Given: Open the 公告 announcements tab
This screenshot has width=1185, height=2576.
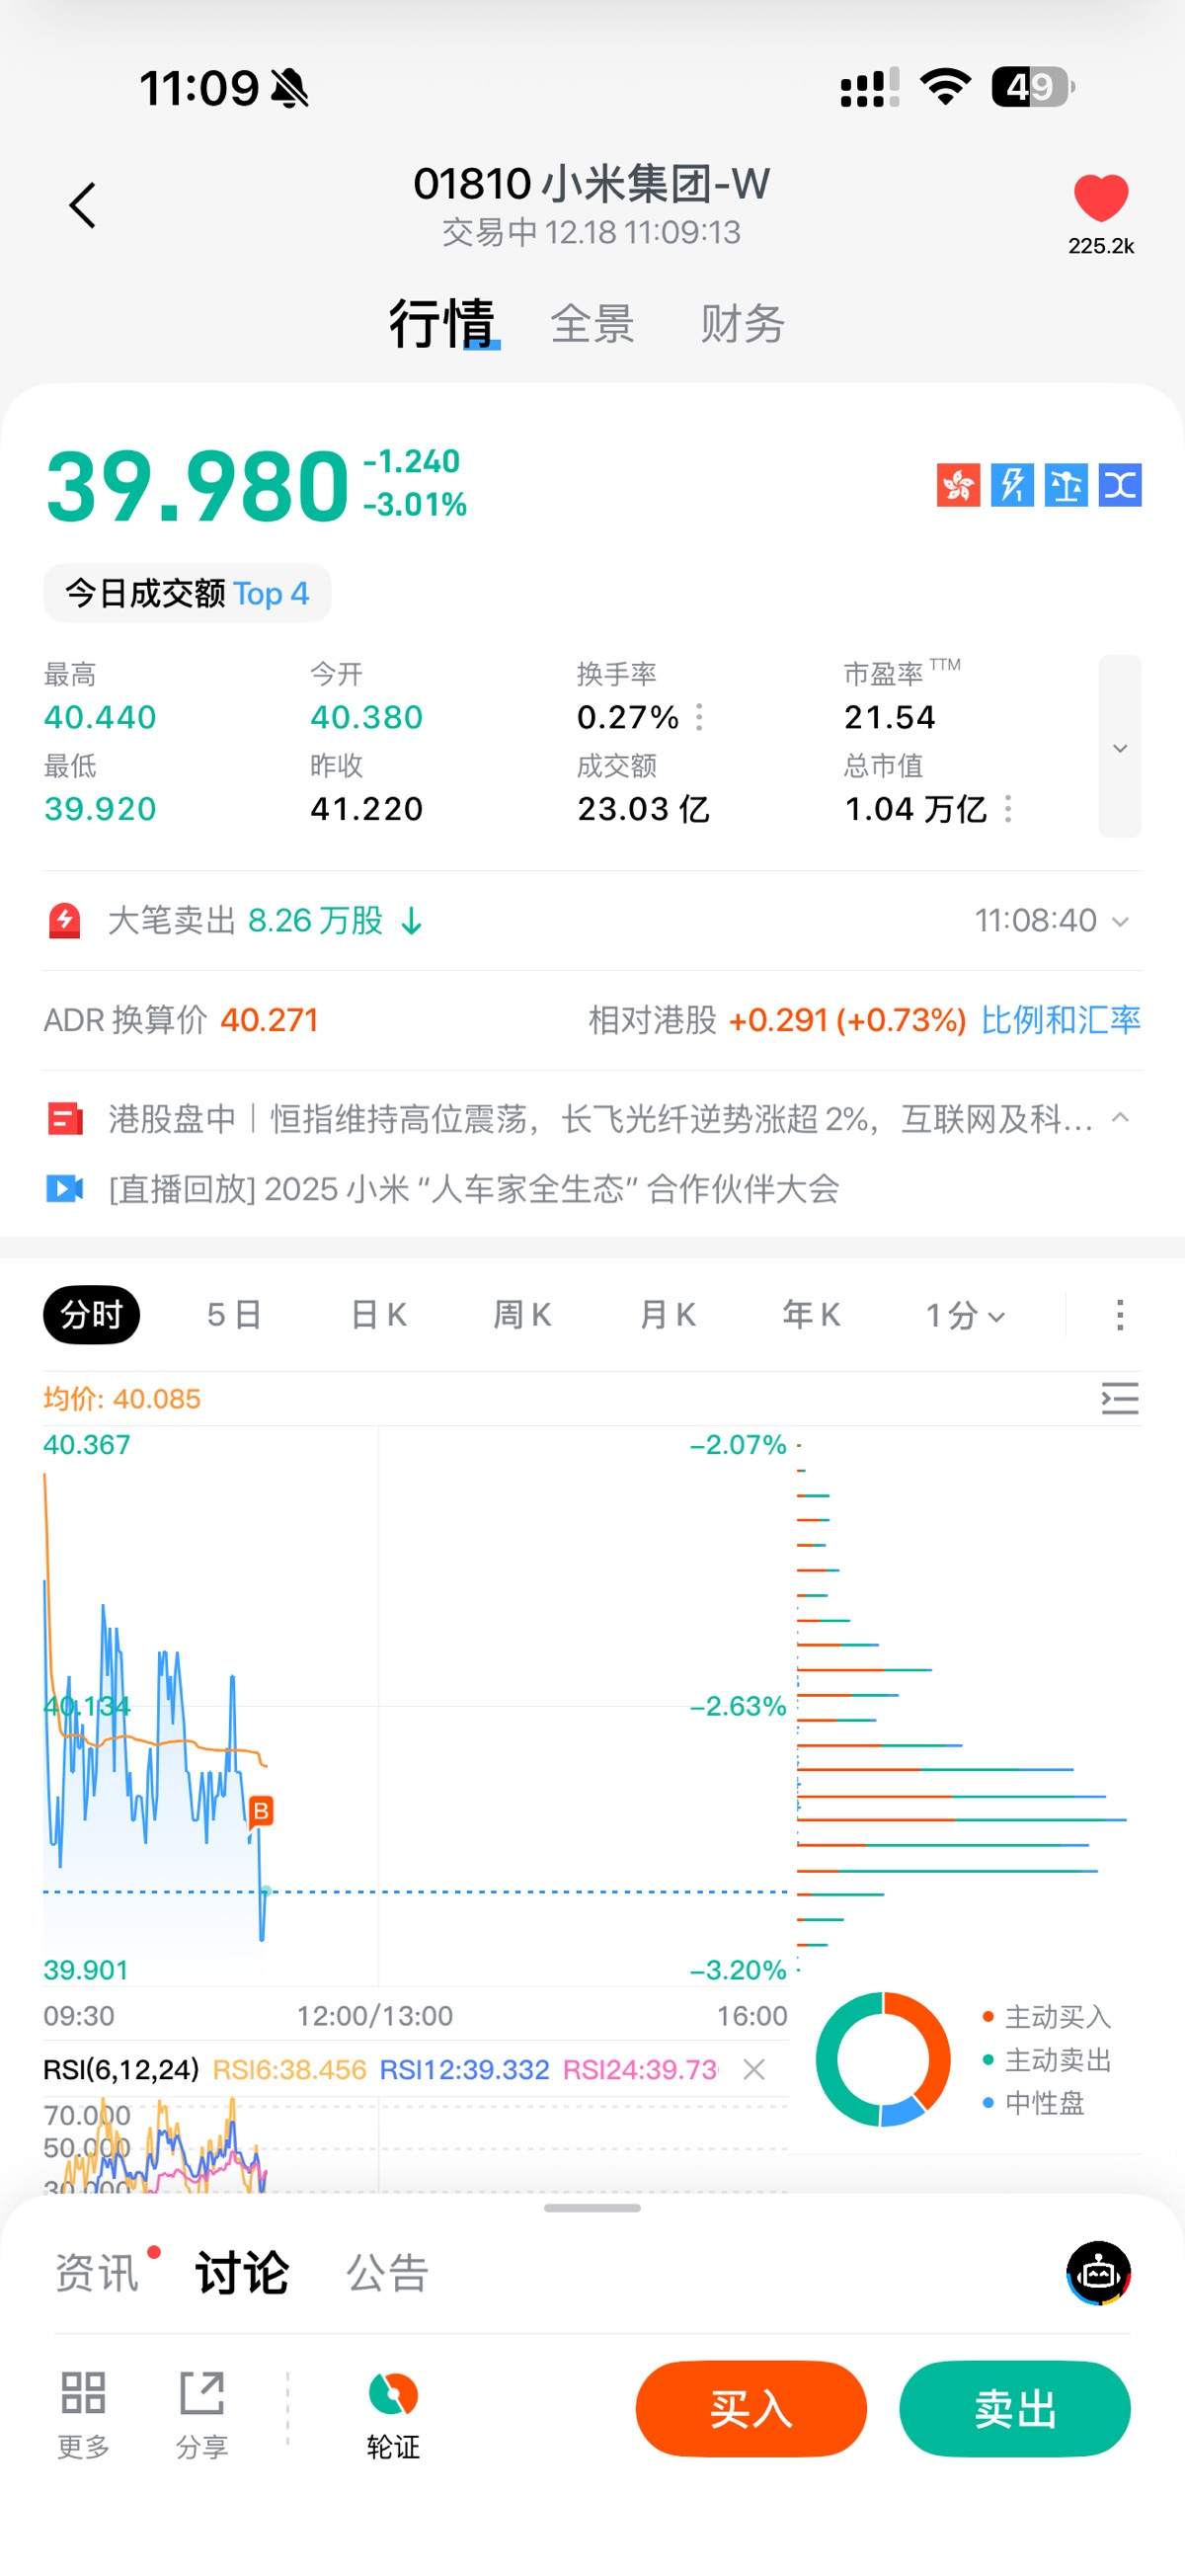Looking at the screenshot, I should pyautogui.click(x=387, y=2273).
